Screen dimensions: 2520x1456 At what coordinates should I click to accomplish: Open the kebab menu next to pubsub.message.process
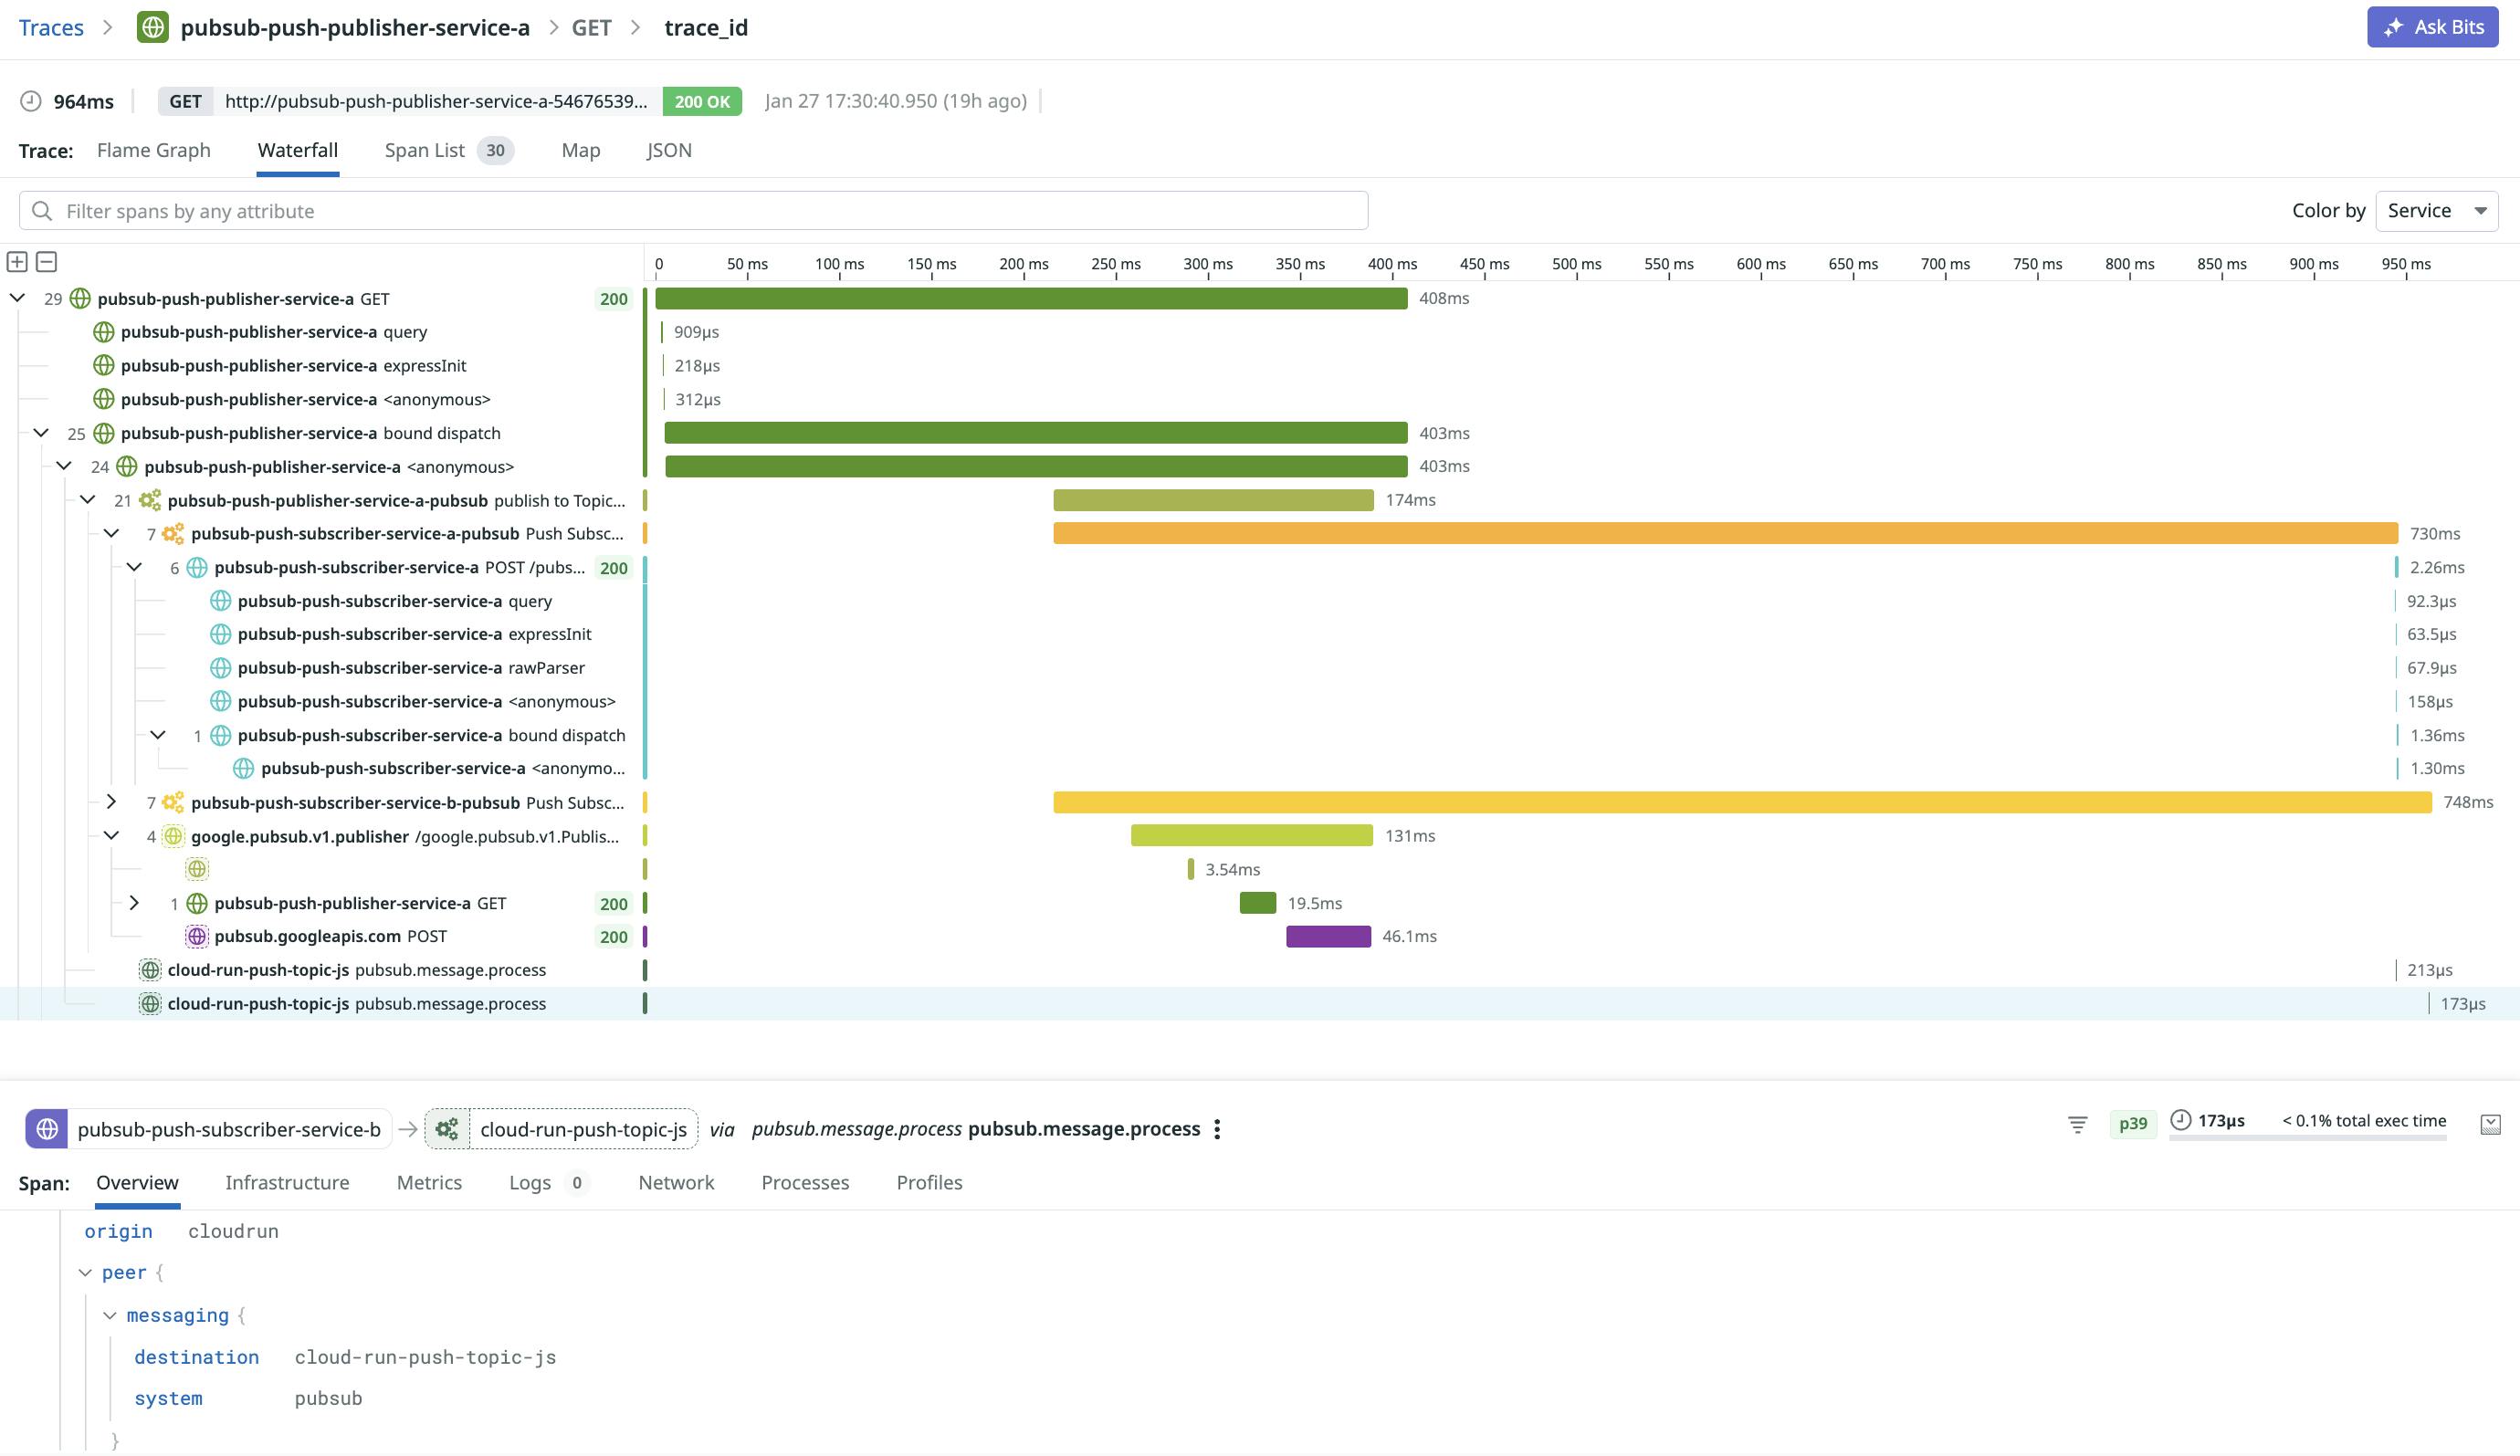pos(1217,1128)
